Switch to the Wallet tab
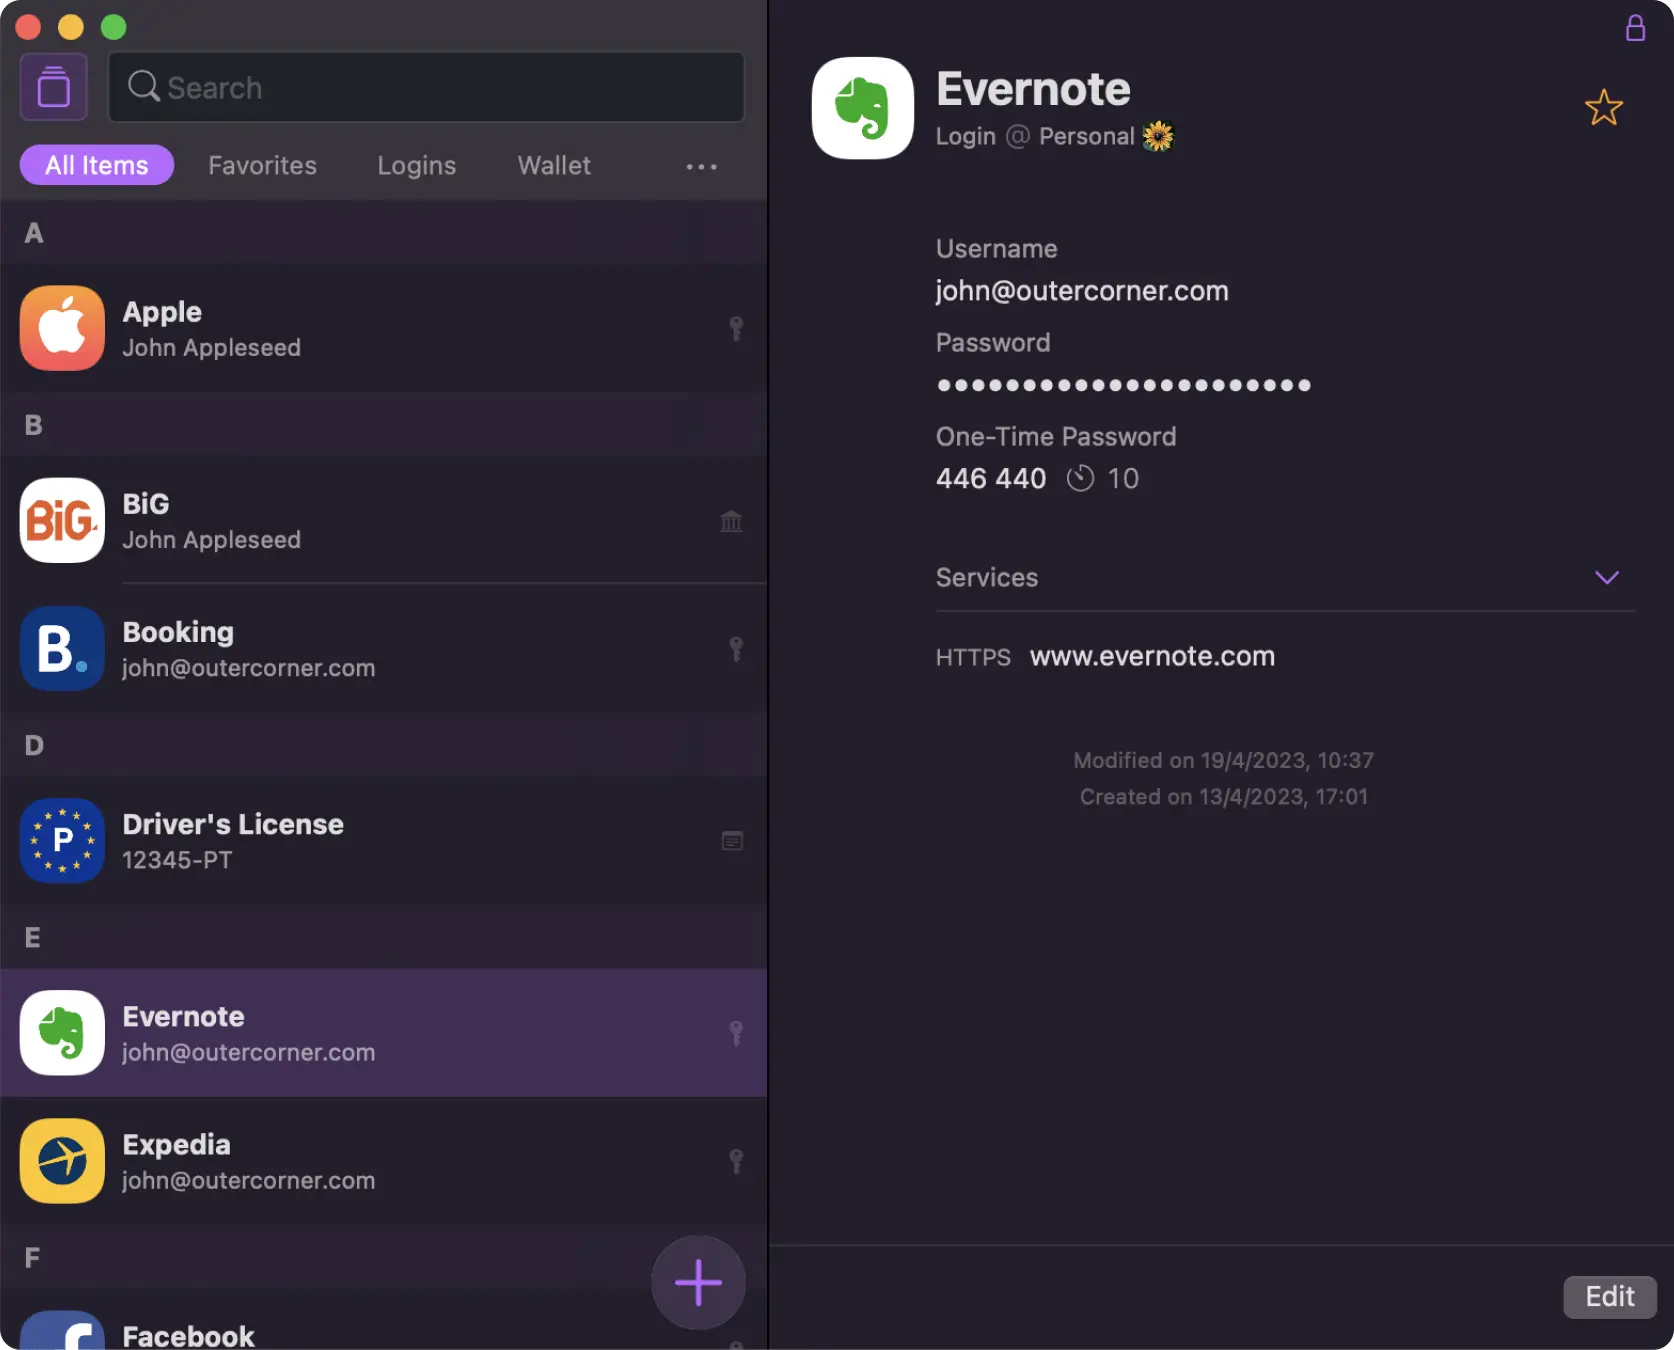This screenshot has width=1674, height=1350. [x=554, y=165]
